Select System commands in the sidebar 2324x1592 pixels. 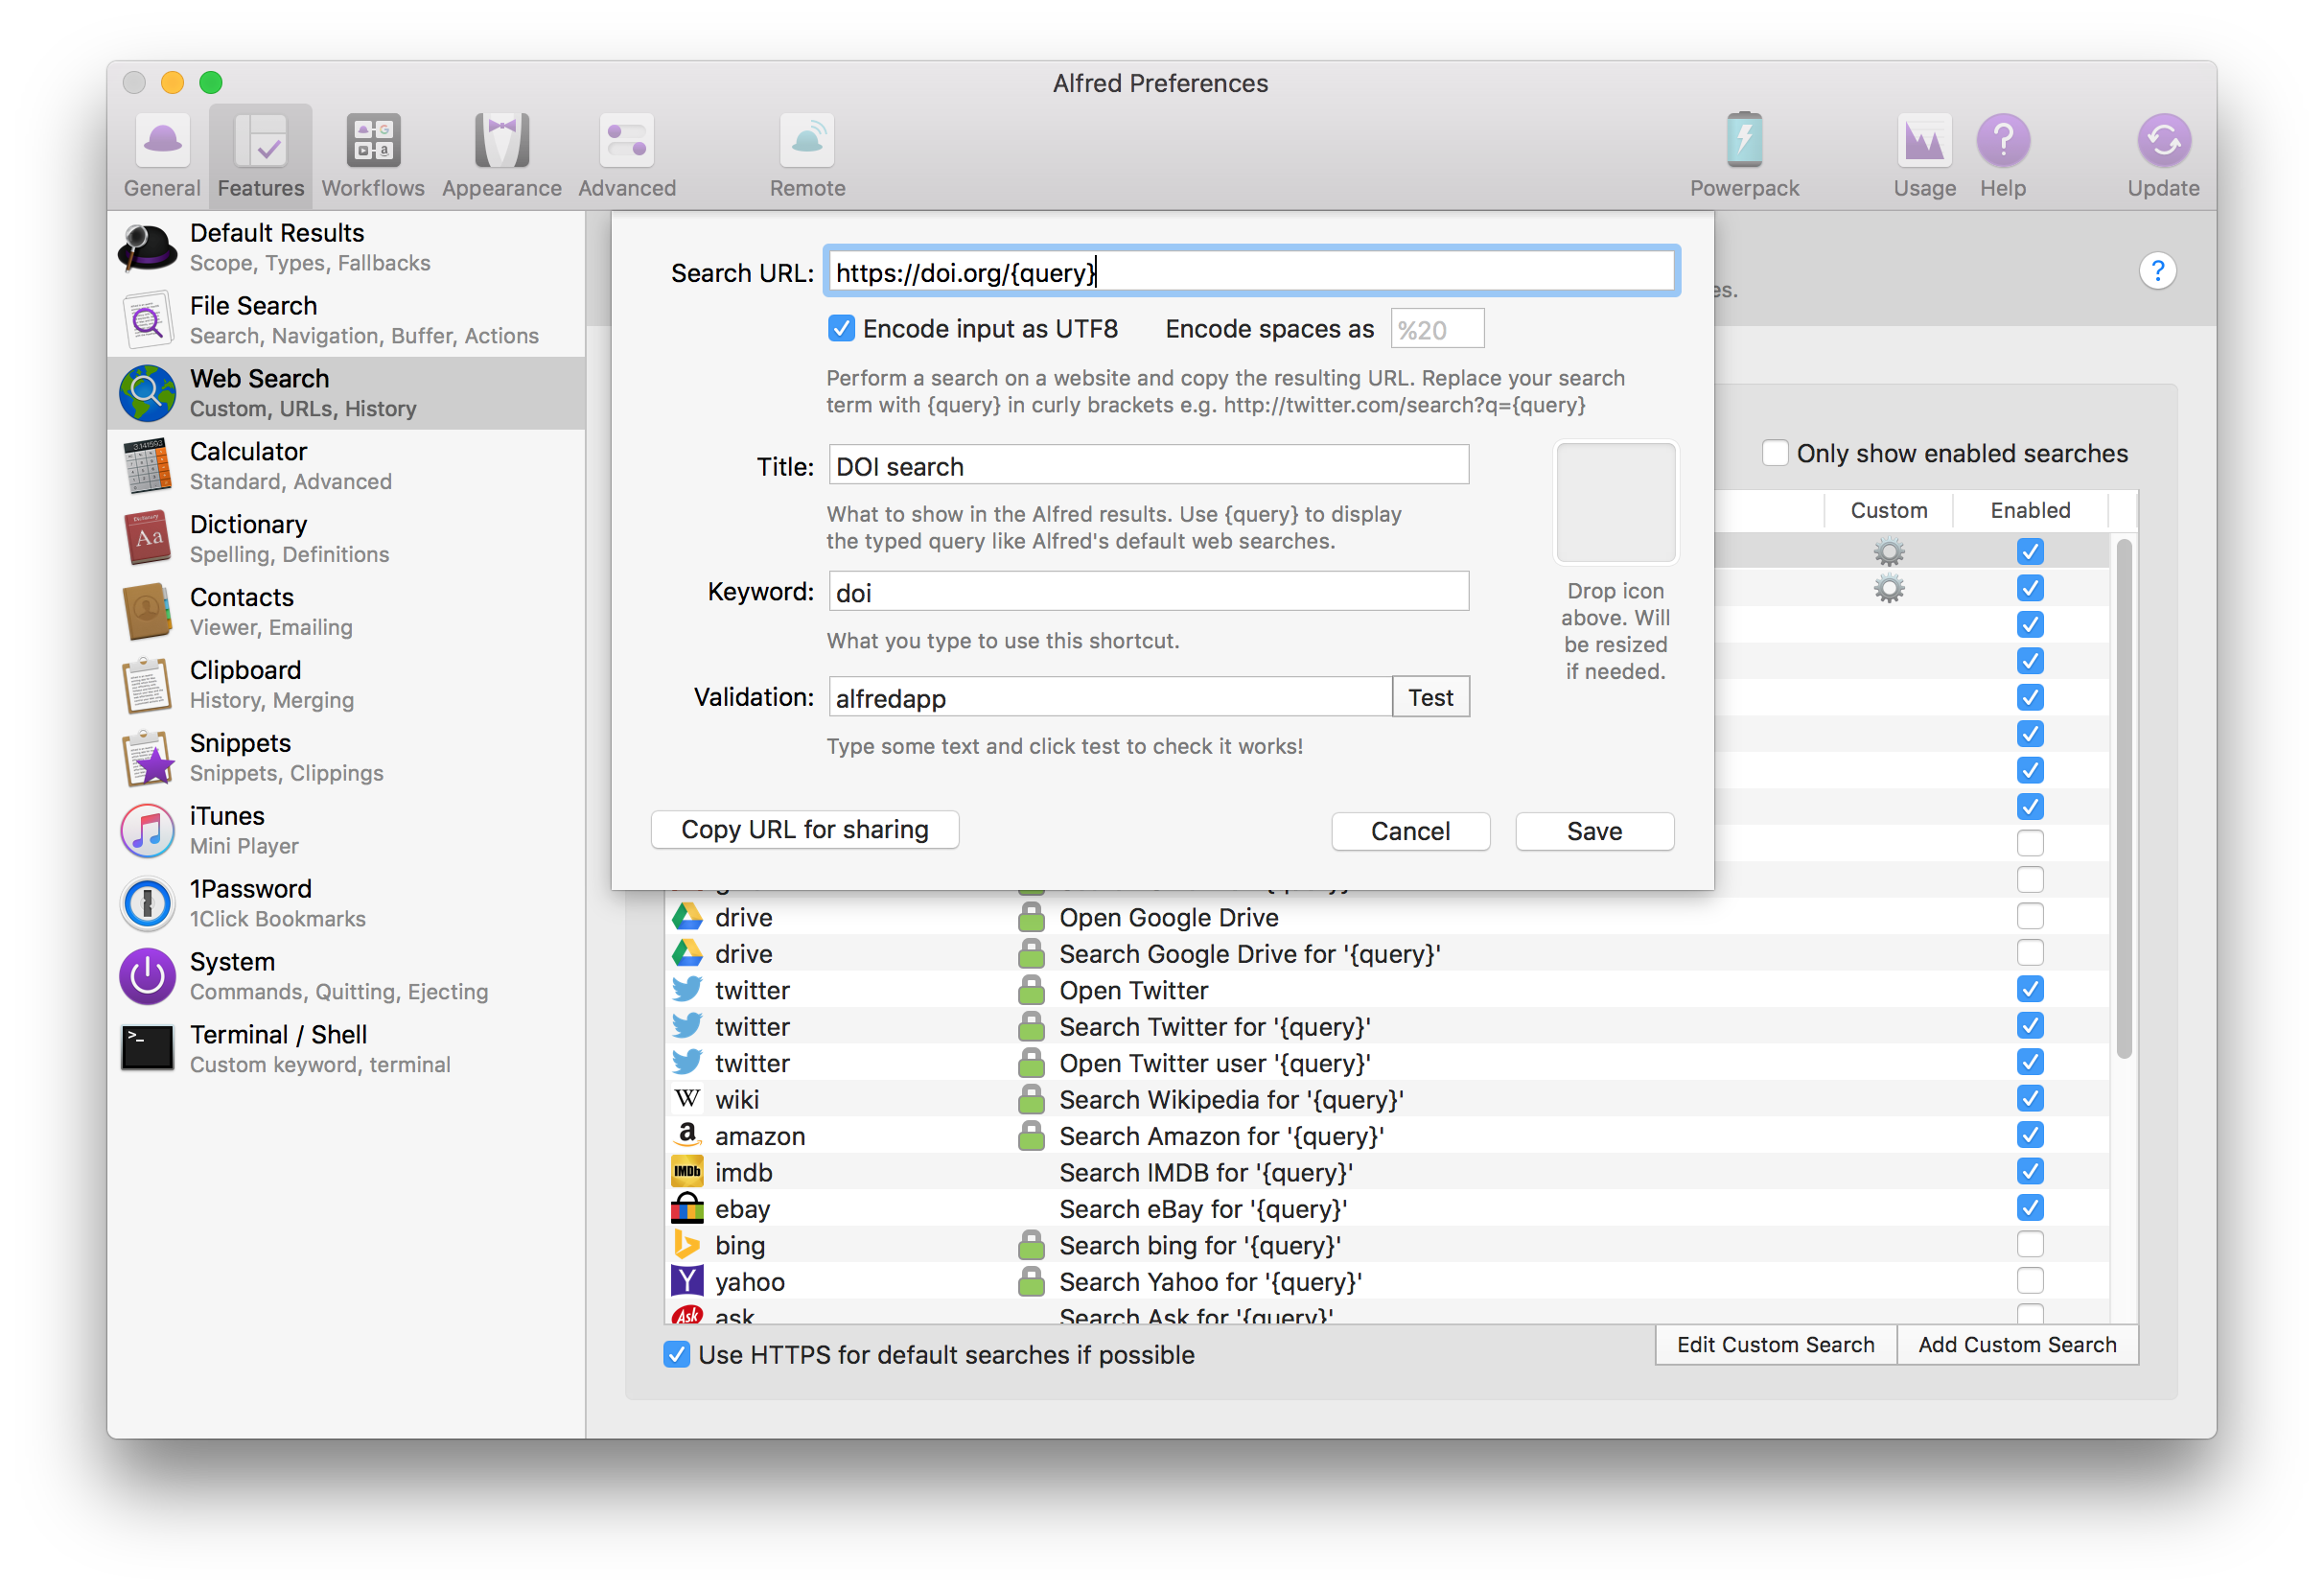pyautogui.click(x=346, y=977)
